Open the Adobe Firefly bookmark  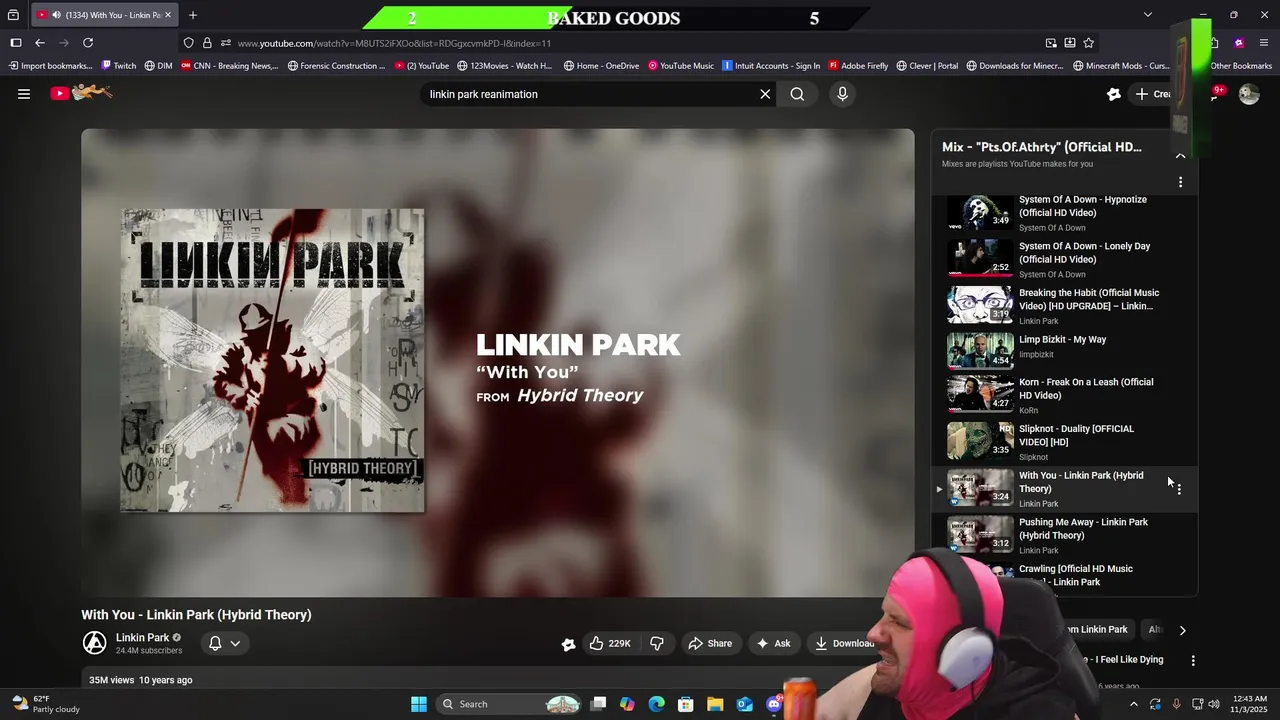point(858,66)
